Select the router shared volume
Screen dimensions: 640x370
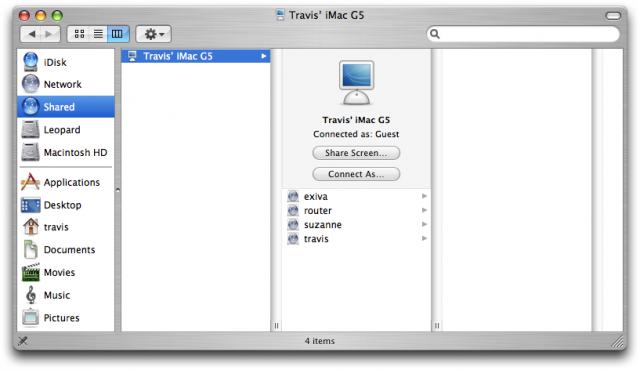pyautogui.click(x=356, y=210)
